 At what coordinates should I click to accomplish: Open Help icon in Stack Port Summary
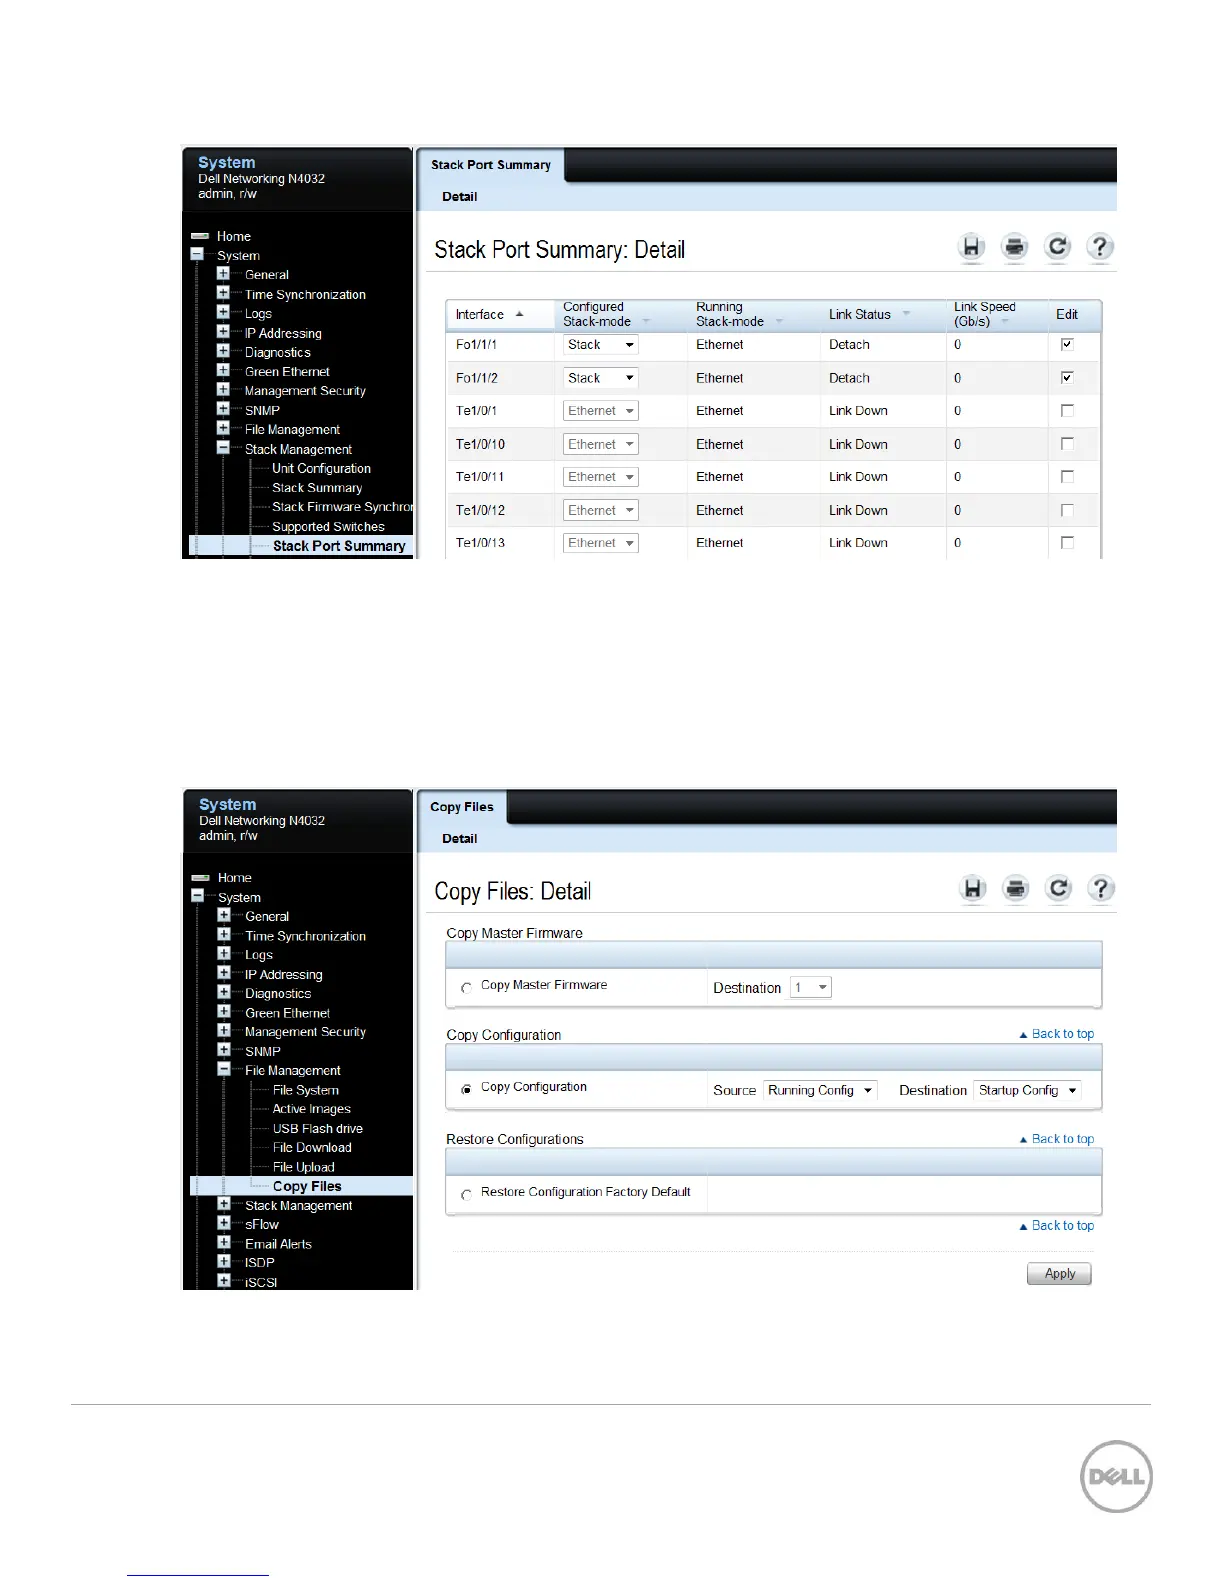(x=1100, y=247)
